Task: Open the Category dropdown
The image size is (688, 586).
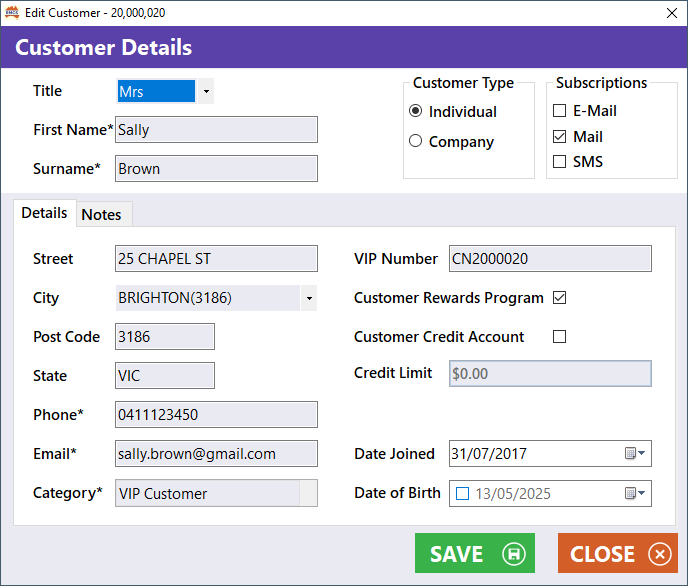Action: tap(308, 493)
